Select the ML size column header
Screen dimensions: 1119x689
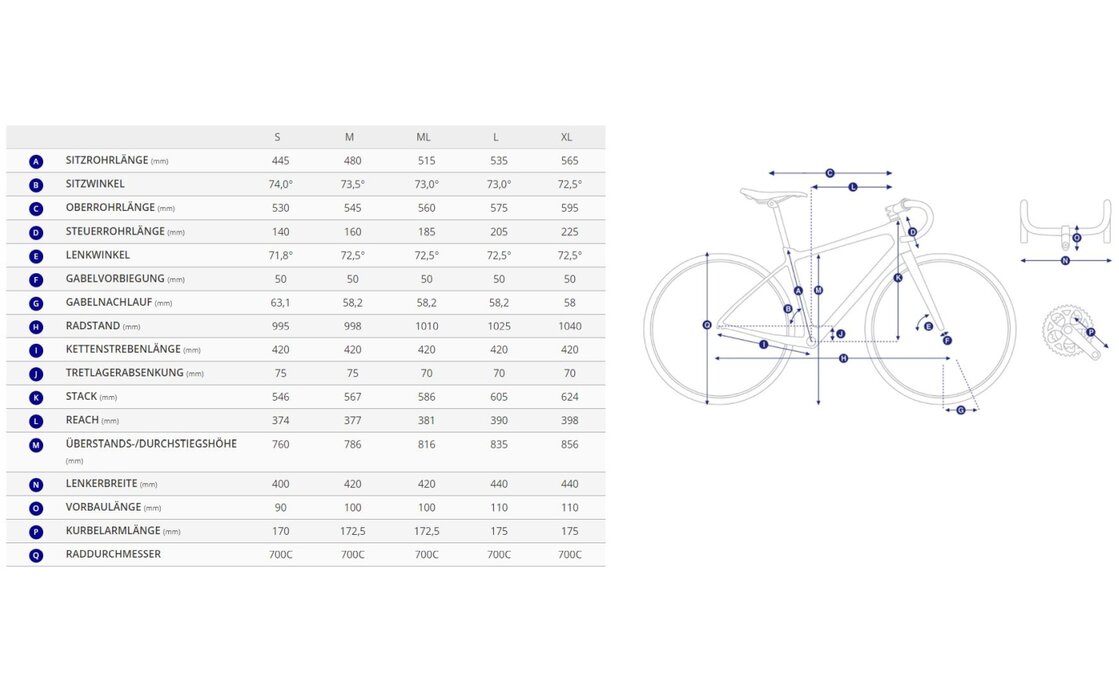click(424, 137)
